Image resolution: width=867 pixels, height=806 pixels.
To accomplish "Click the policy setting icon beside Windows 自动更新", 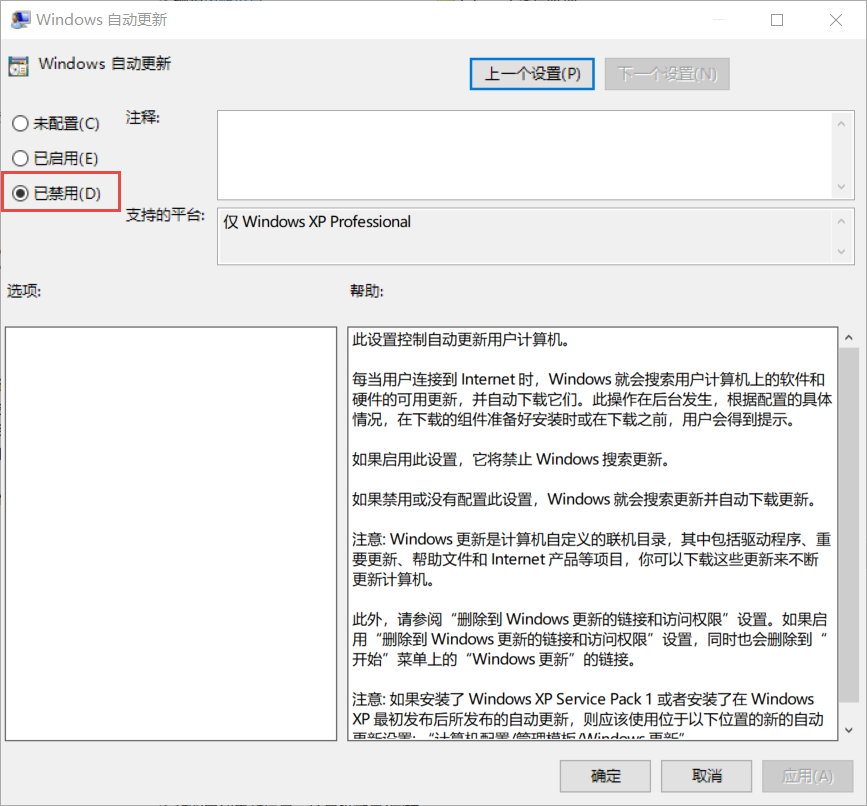I will pos(18,66).
